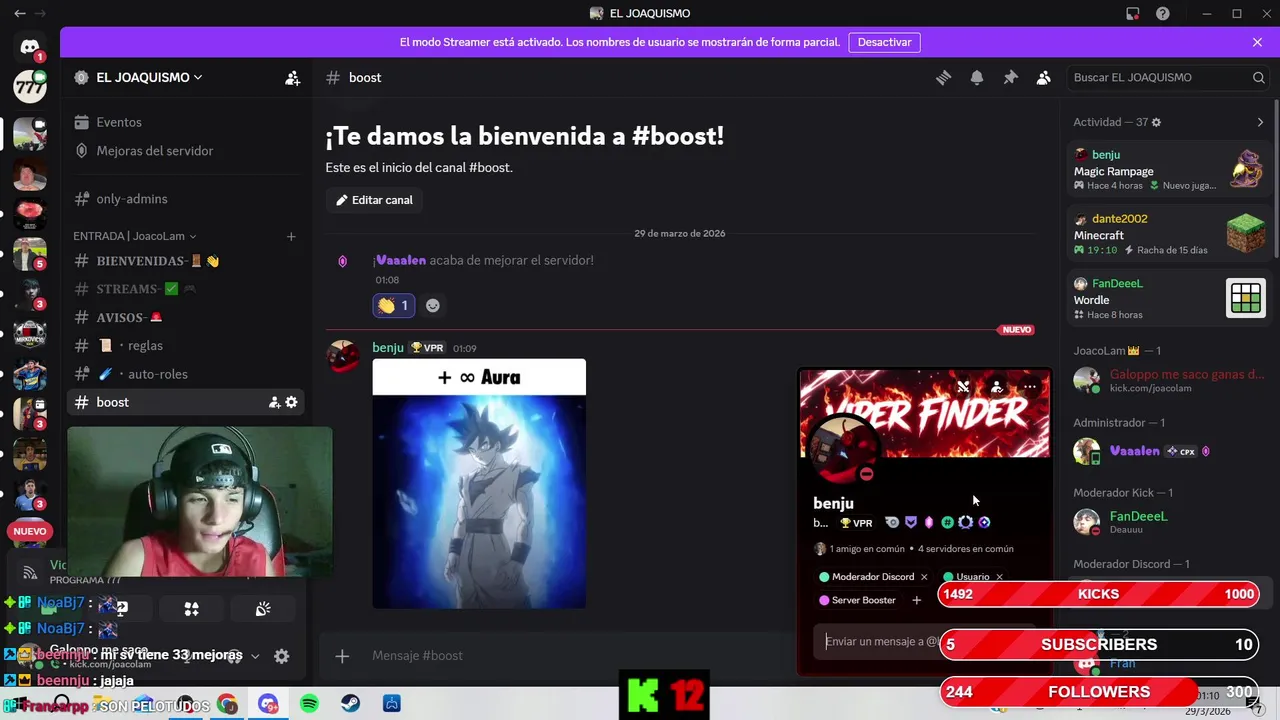Viewport: 1280px width, 720px height.
Task: Open Discord direct messages home icon
Action: pyautogui.click(x=30, y=47)
